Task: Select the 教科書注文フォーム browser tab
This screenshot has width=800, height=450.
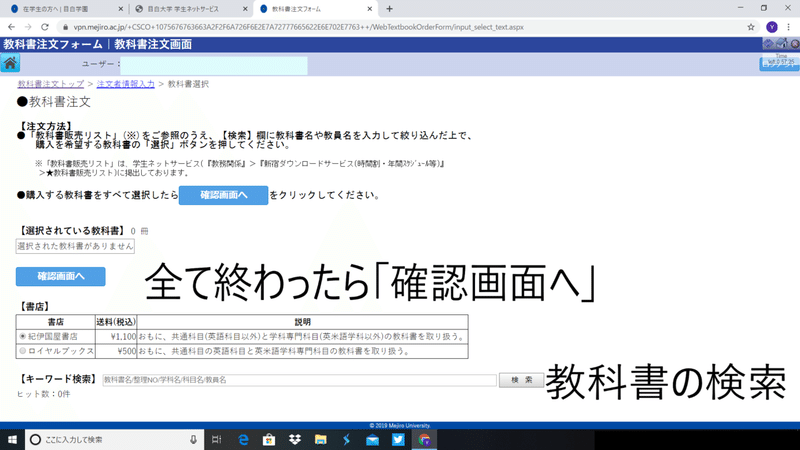Action: pos(315,9)
